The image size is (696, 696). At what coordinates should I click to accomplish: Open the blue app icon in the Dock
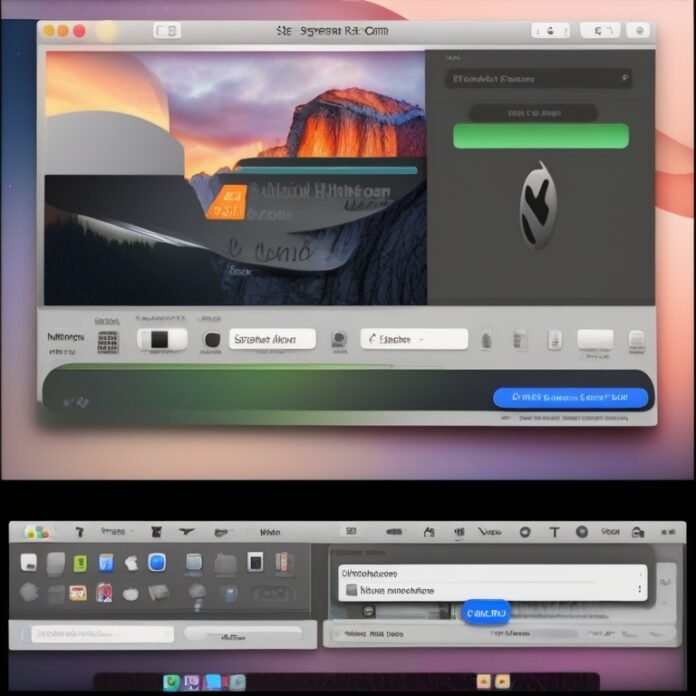click(x=213, y=682)
